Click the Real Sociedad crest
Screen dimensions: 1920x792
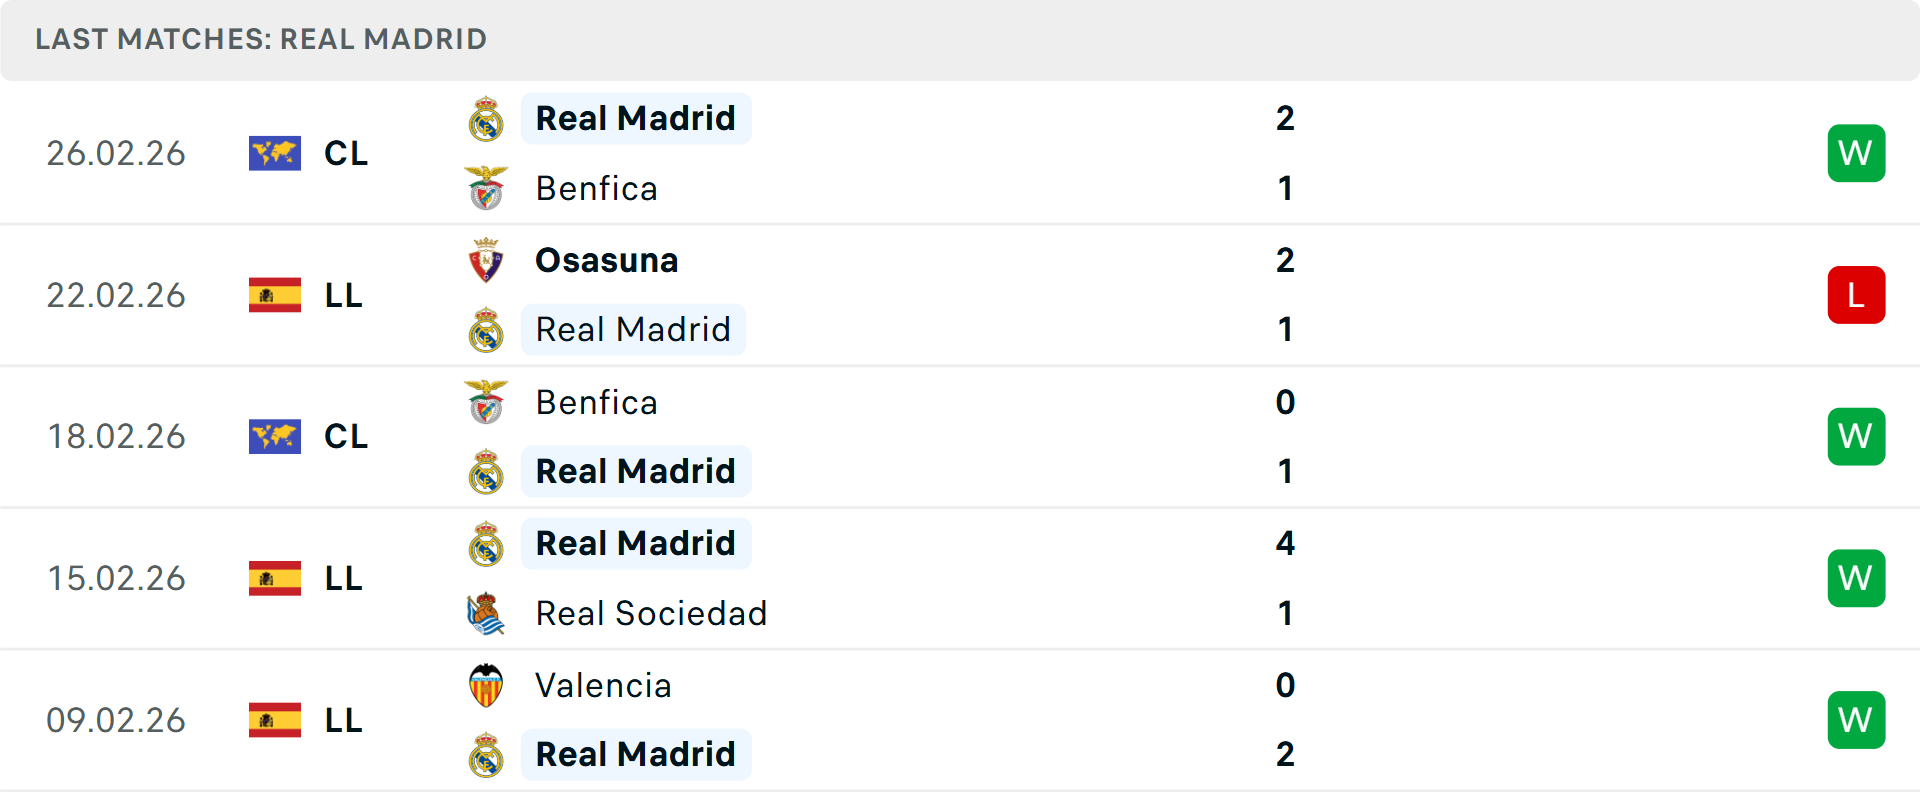tap(486, 613)
